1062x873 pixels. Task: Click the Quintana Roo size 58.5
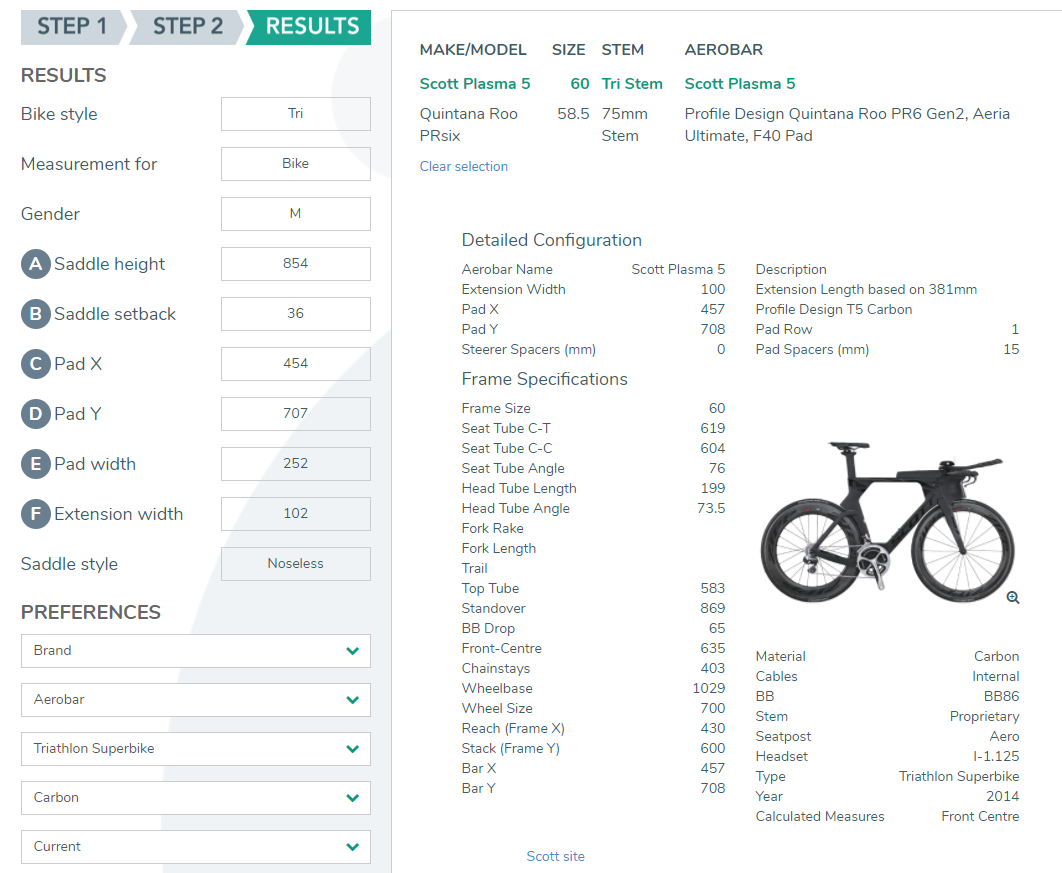pos(573,114)
